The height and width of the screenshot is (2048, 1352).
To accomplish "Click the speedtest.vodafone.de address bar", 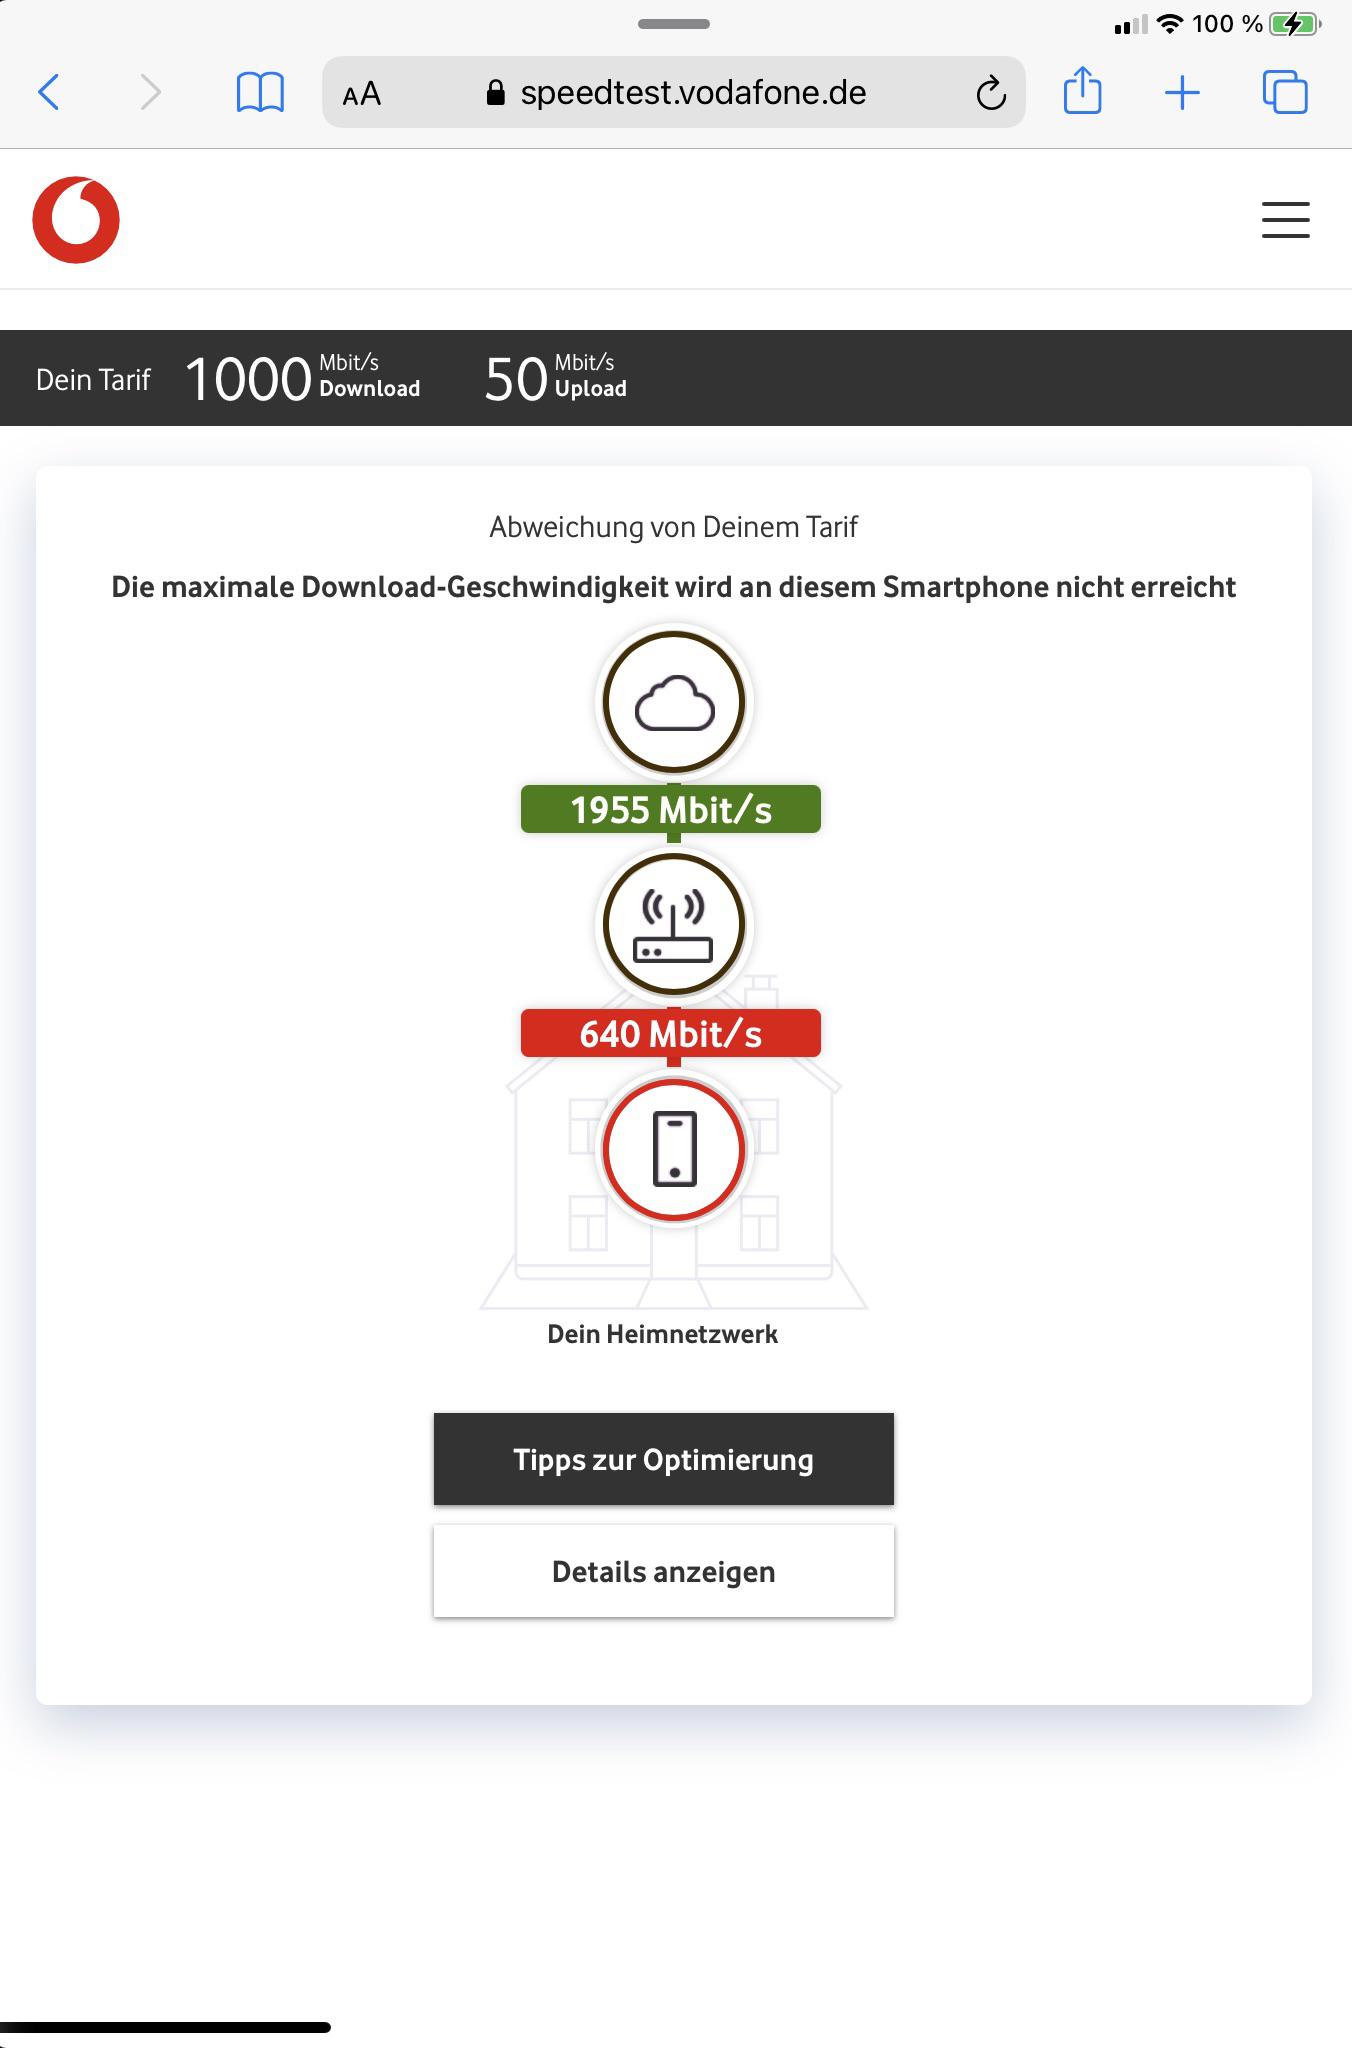I will [x=694, y=93].
